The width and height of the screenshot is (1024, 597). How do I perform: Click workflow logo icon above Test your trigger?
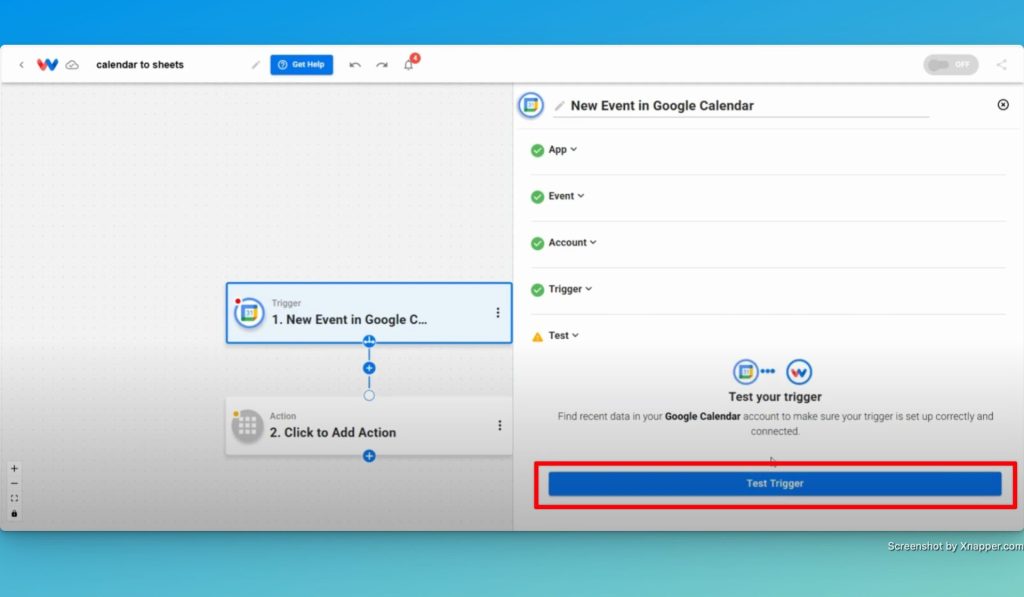tap(799, 372)
